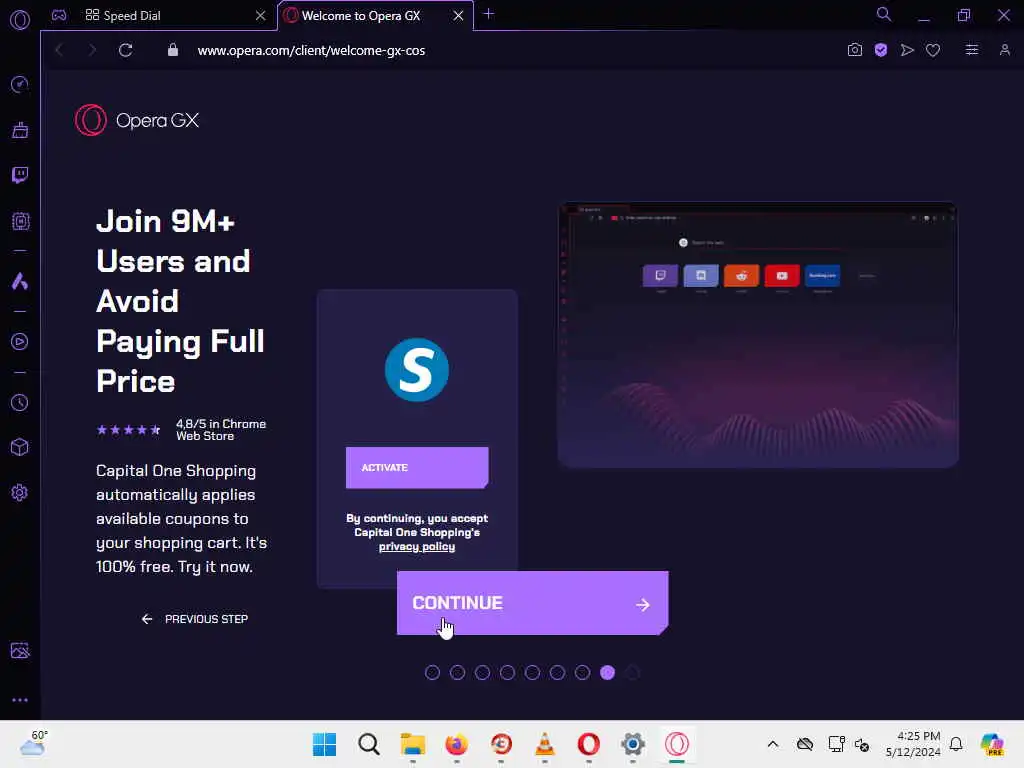Close the Speed Dial tab
Image resolution: width=1024 pixels, height=768 pixels.
click(261, 15)
